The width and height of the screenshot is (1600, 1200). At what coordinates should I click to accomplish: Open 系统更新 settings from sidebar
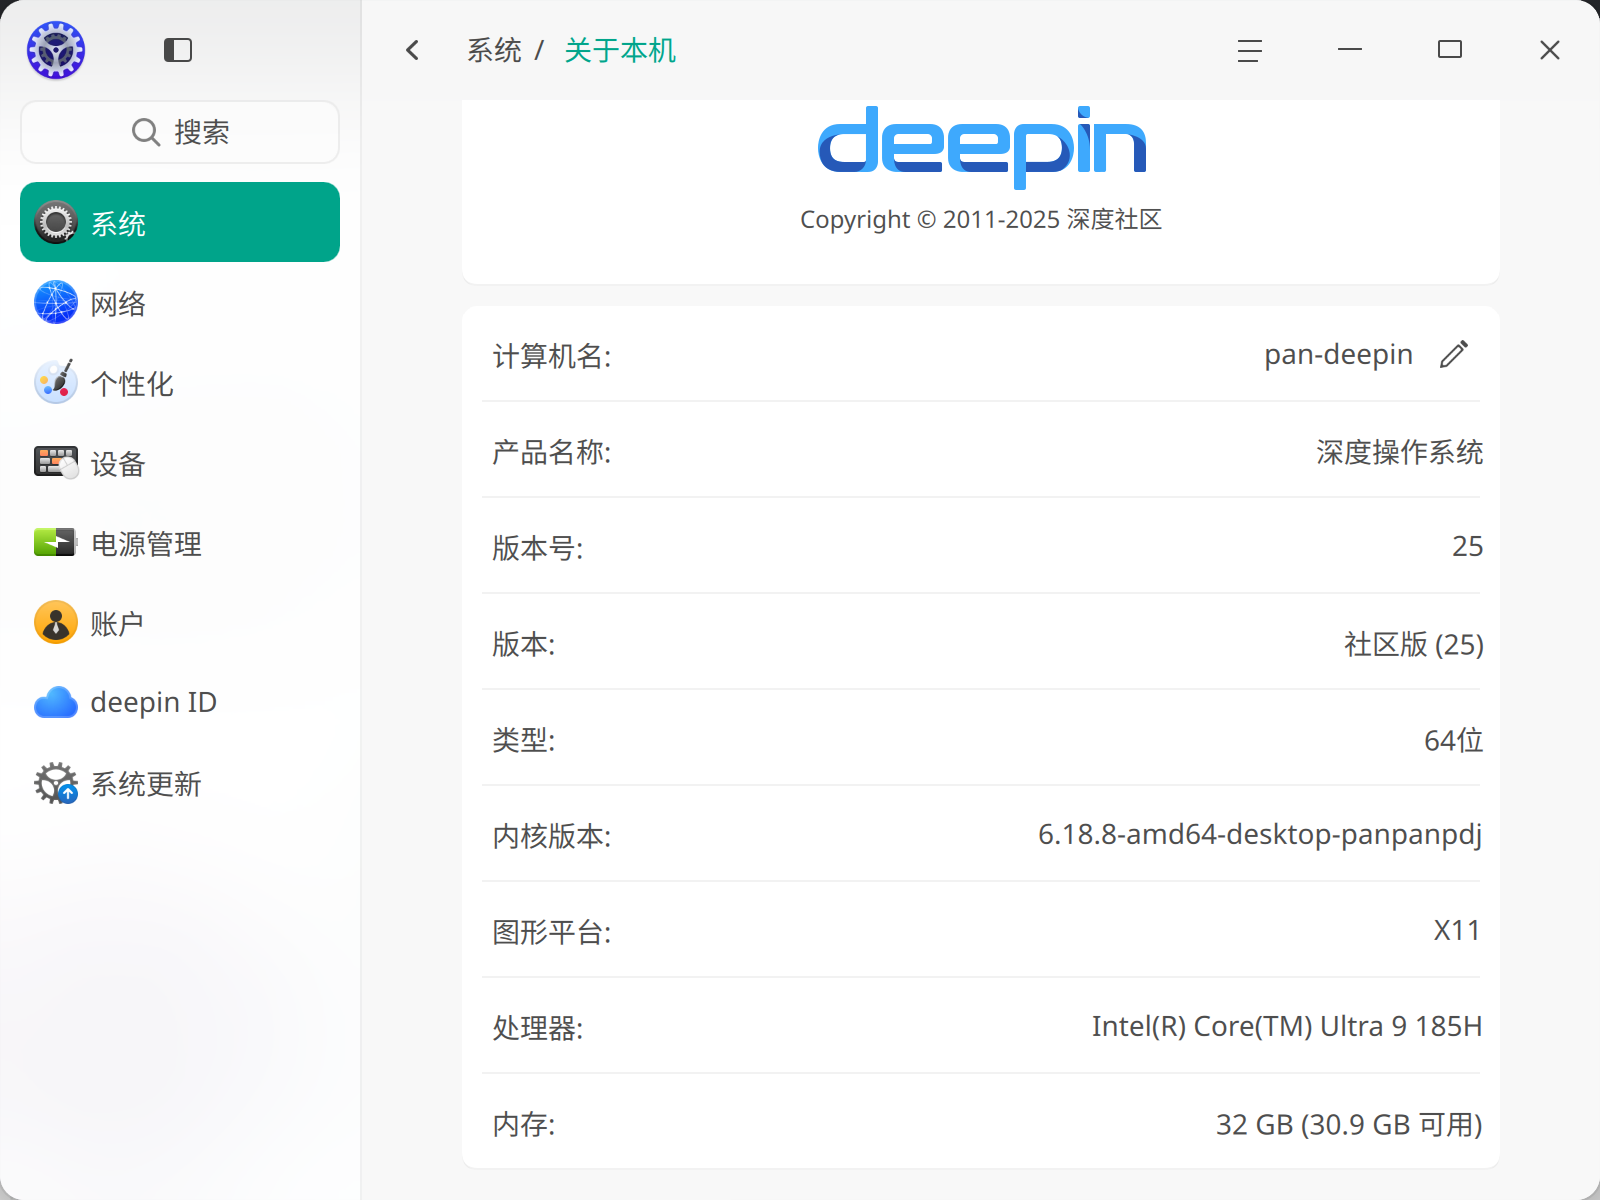[x=180, y=782]
